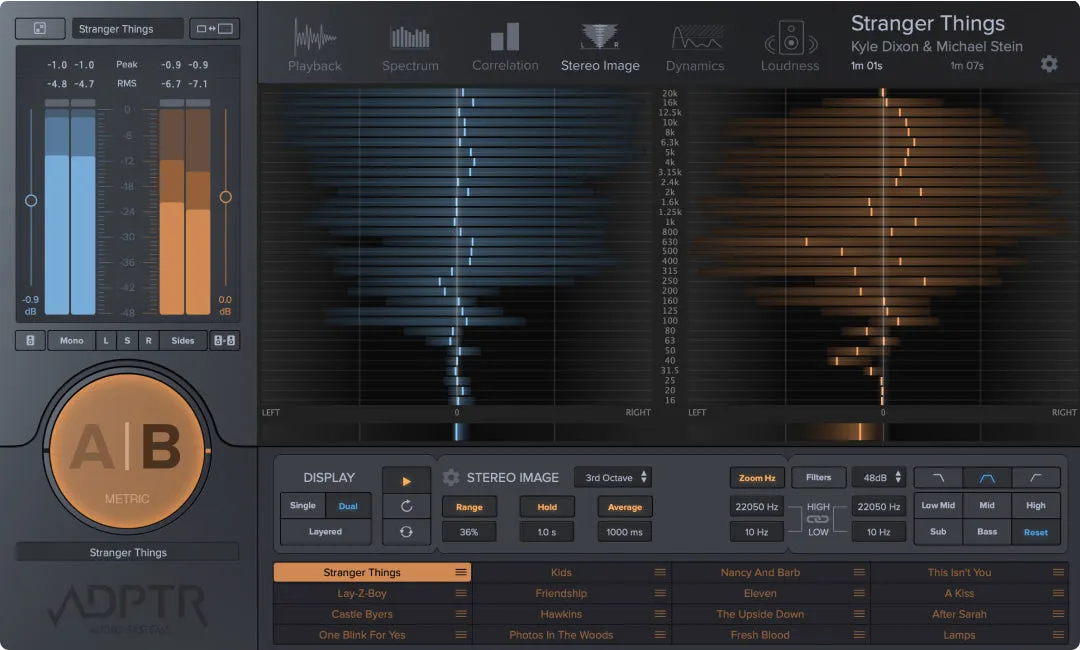Open settings gear near track title
The image size is (1080, 650).
click(1048, 64)
